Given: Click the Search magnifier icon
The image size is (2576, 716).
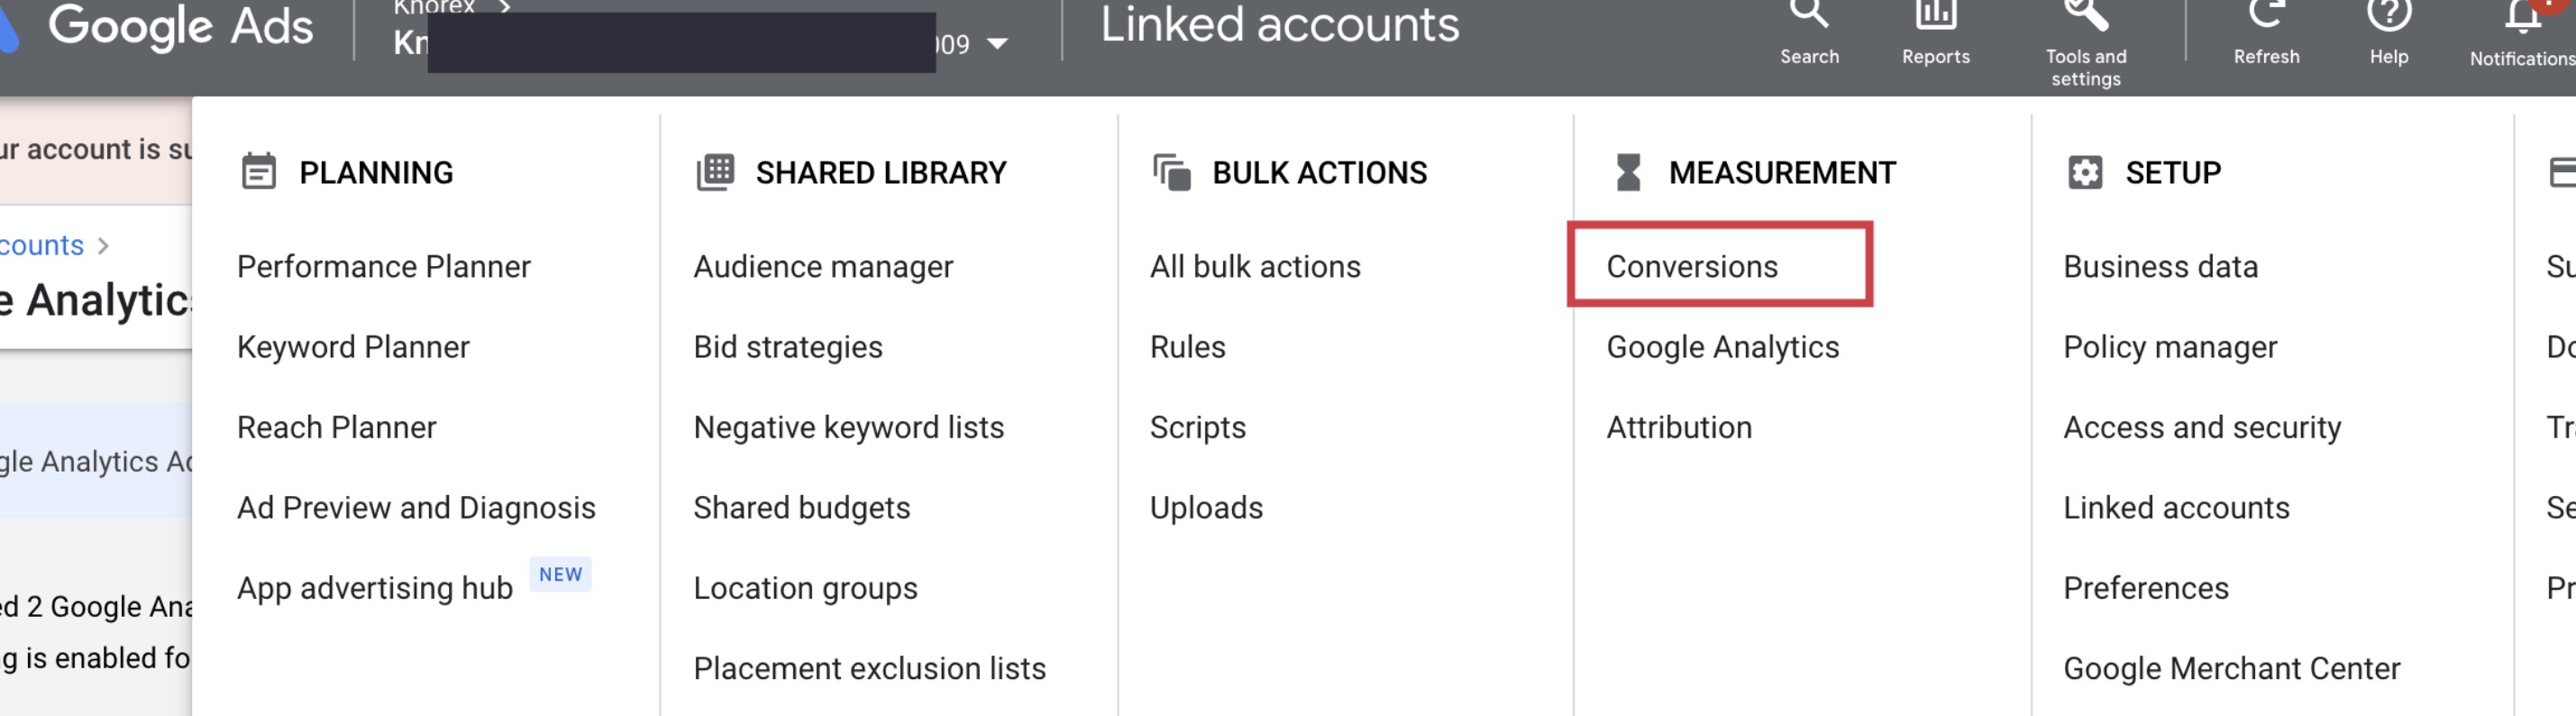Looking at the screenshot, I should pos(1808,14).
